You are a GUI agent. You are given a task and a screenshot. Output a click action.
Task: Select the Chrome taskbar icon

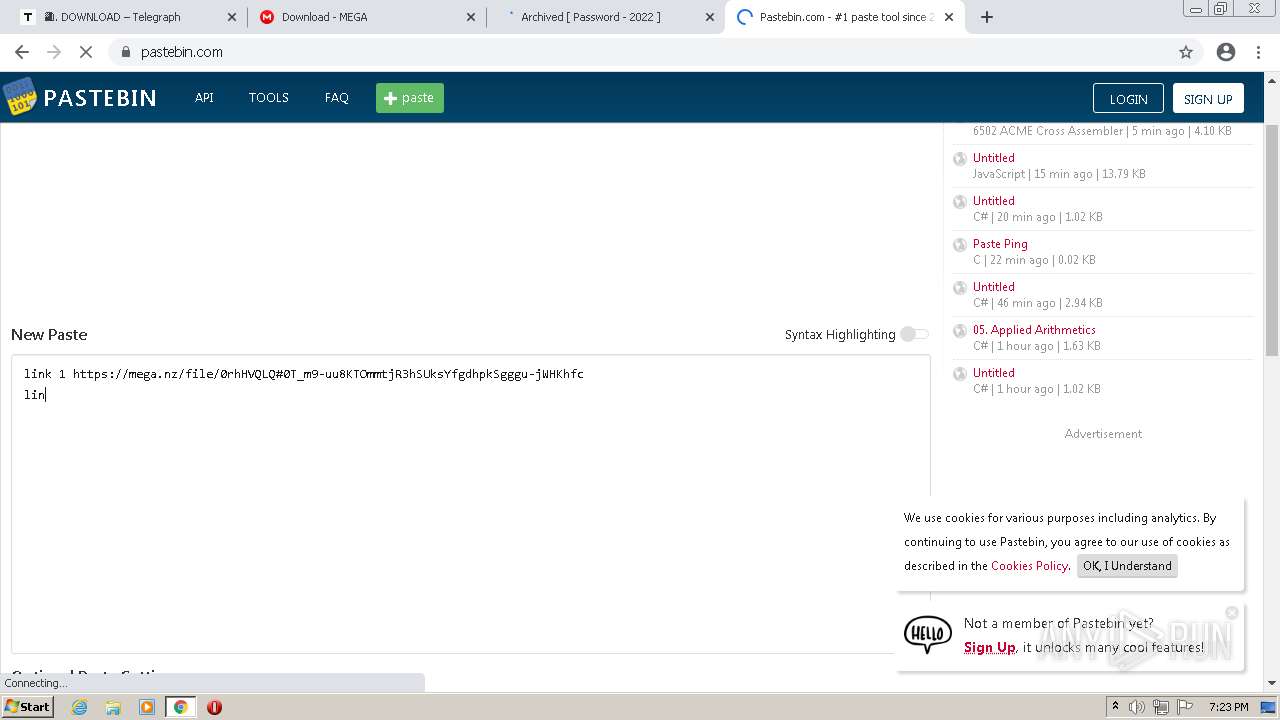point(181,707)
